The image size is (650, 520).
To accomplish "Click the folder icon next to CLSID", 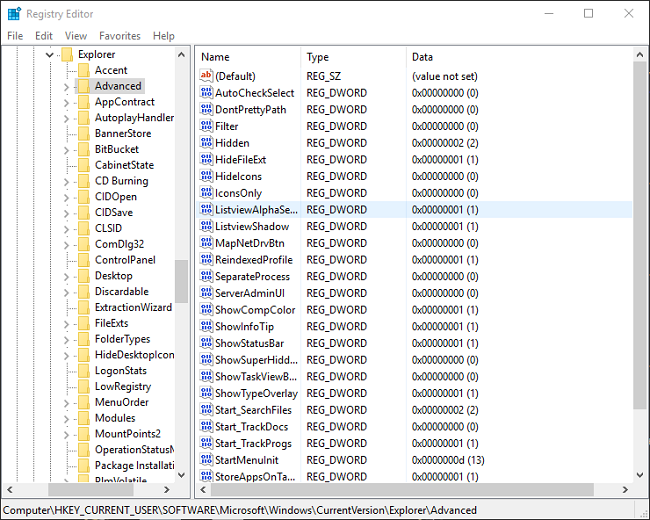I will click(x=84, y=228).
